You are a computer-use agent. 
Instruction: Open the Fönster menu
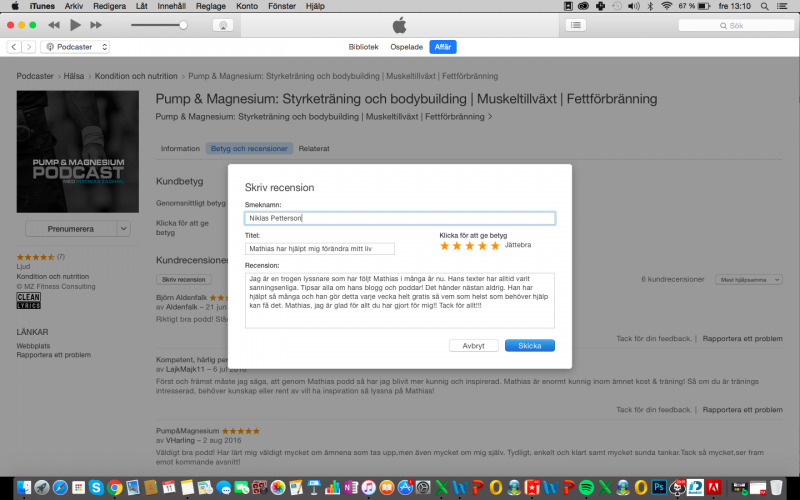[282, 6]
